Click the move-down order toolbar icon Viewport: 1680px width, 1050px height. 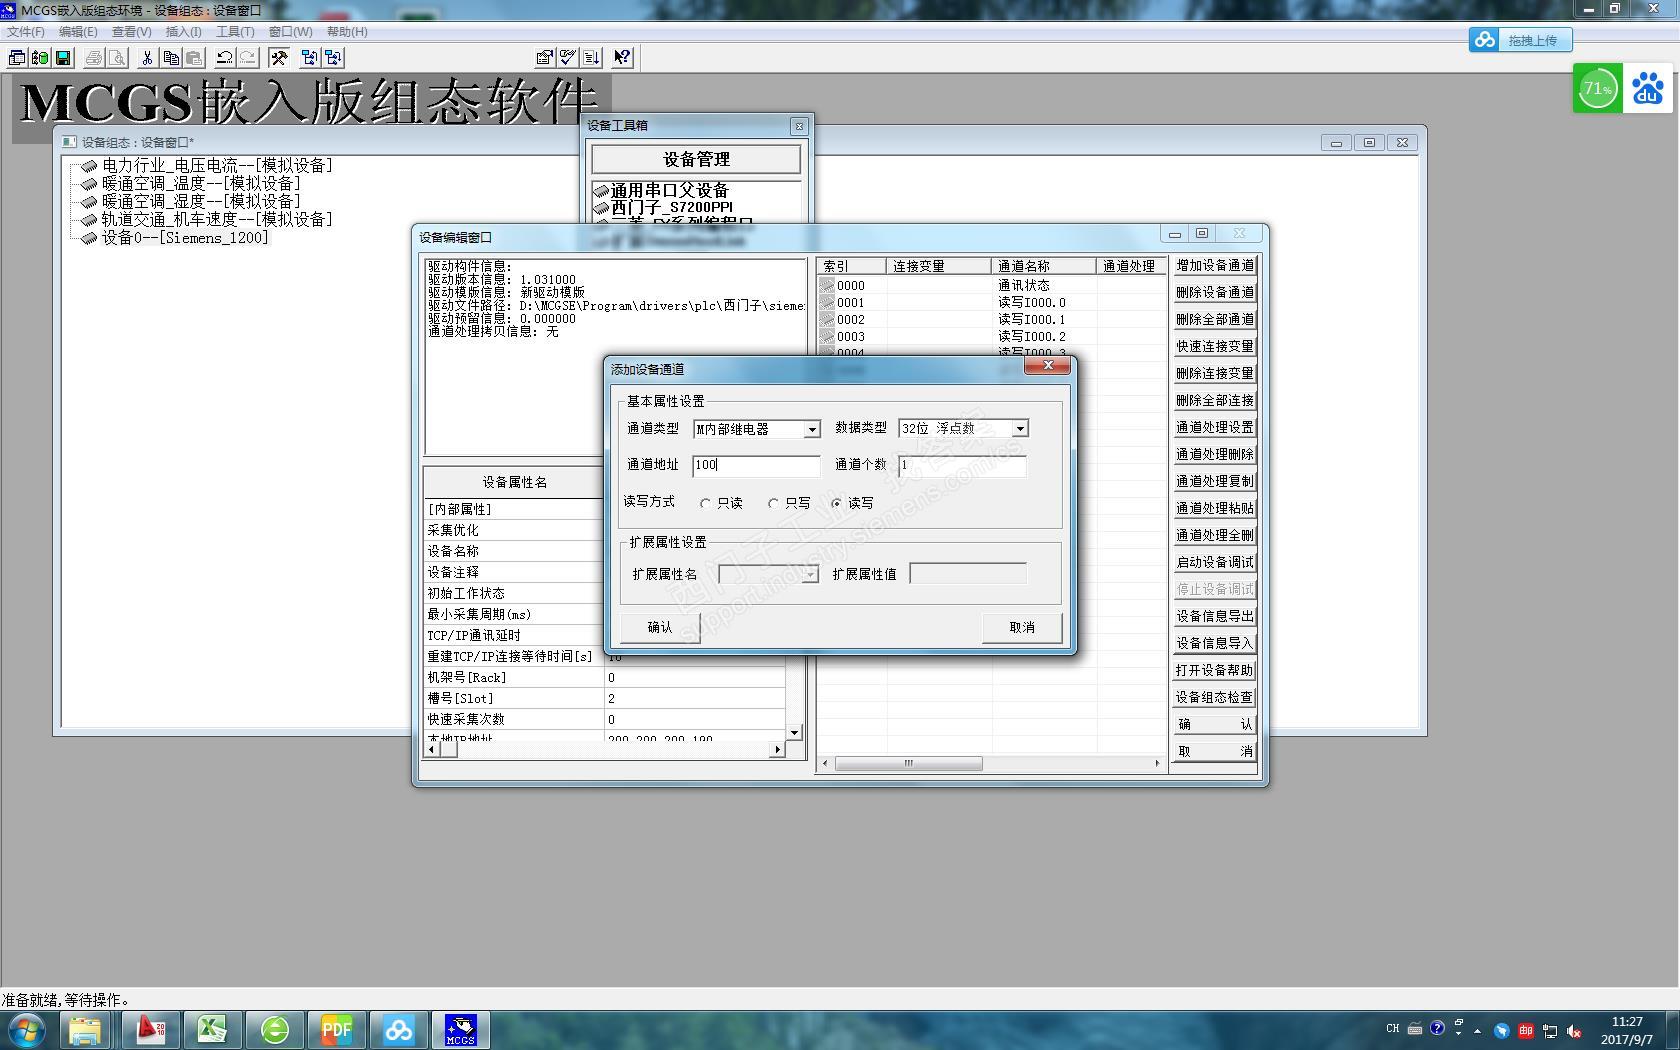point(333,58)
